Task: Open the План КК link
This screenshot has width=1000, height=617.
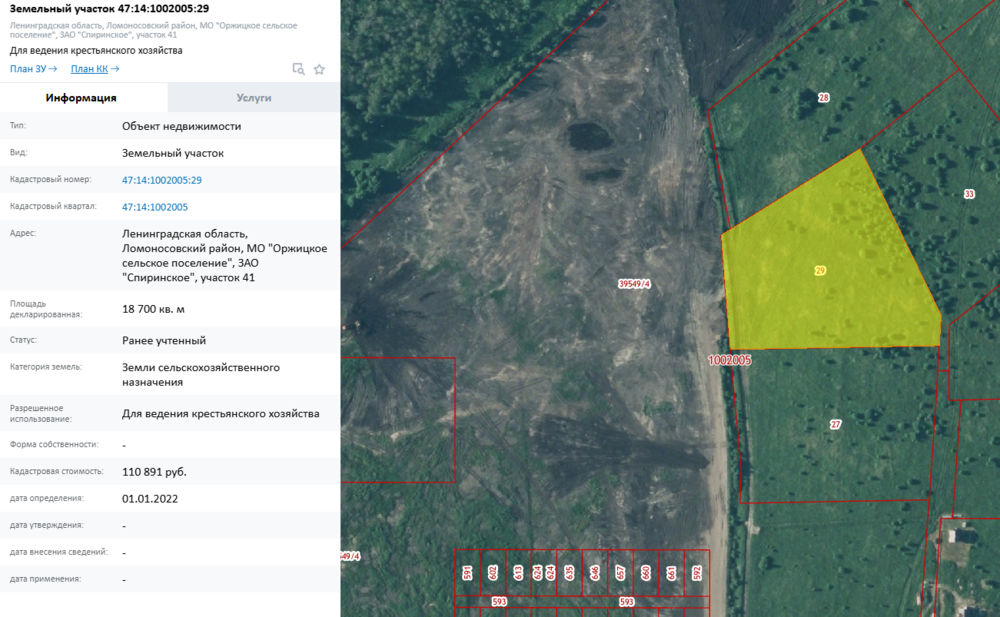Action: pyautogui.click(x=95, y=69)
